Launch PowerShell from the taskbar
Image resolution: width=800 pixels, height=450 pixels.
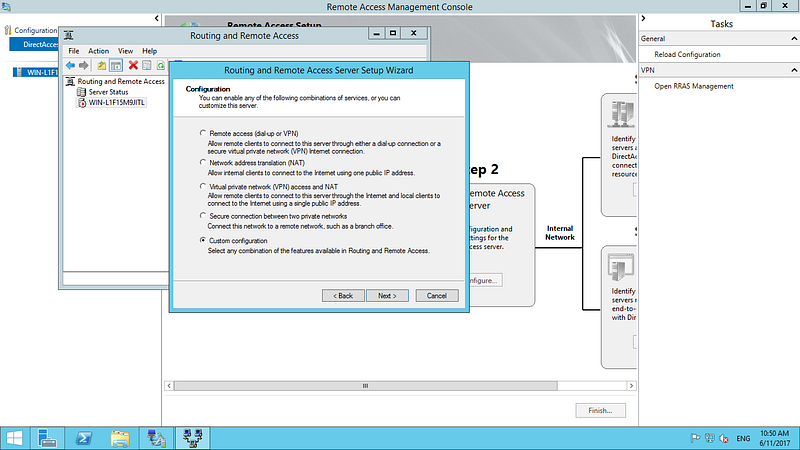pos(84,438)
